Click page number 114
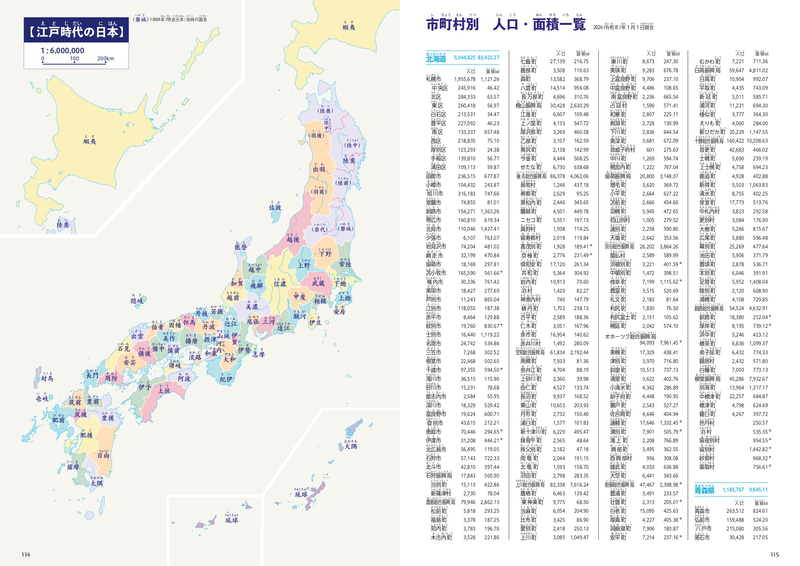The image size is (800, 566). pyautogui.click(x=26, y=554)
